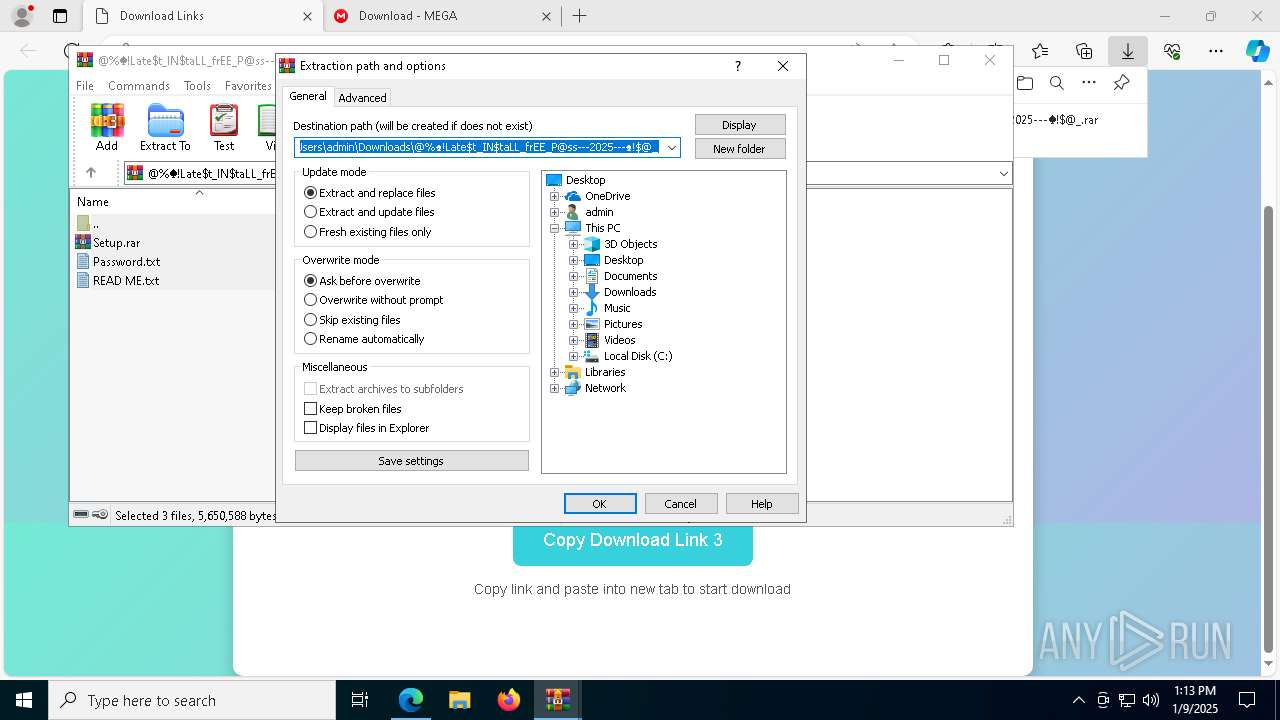Click the Windows Start button

click(23, 700)
